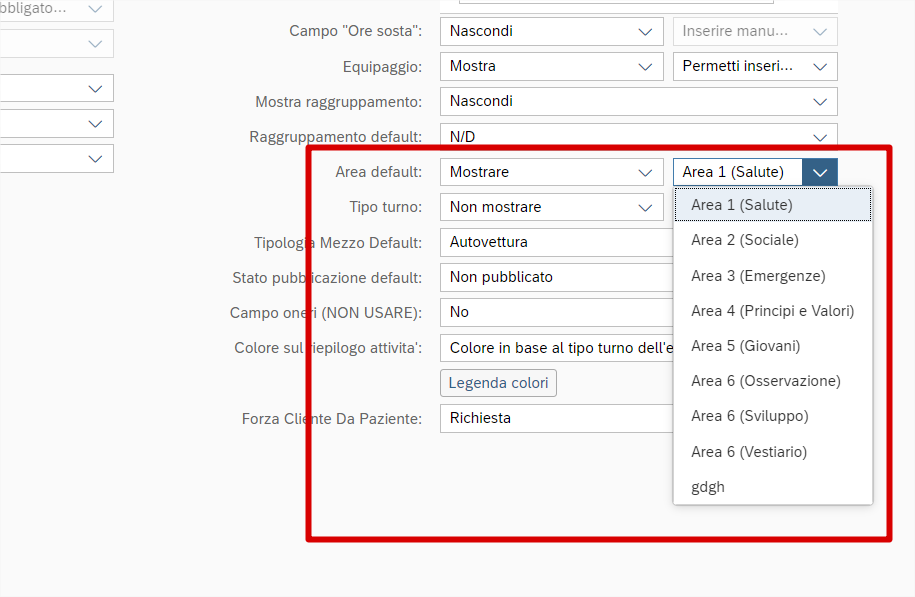
Task: Open the Tipo turno dropdown
Action: click(551, 207)
